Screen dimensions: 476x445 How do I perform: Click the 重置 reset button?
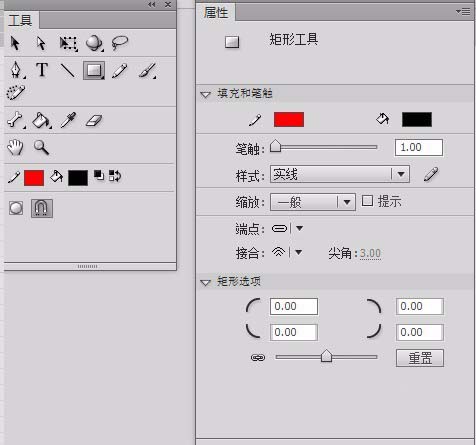click(x=420, y=358)
